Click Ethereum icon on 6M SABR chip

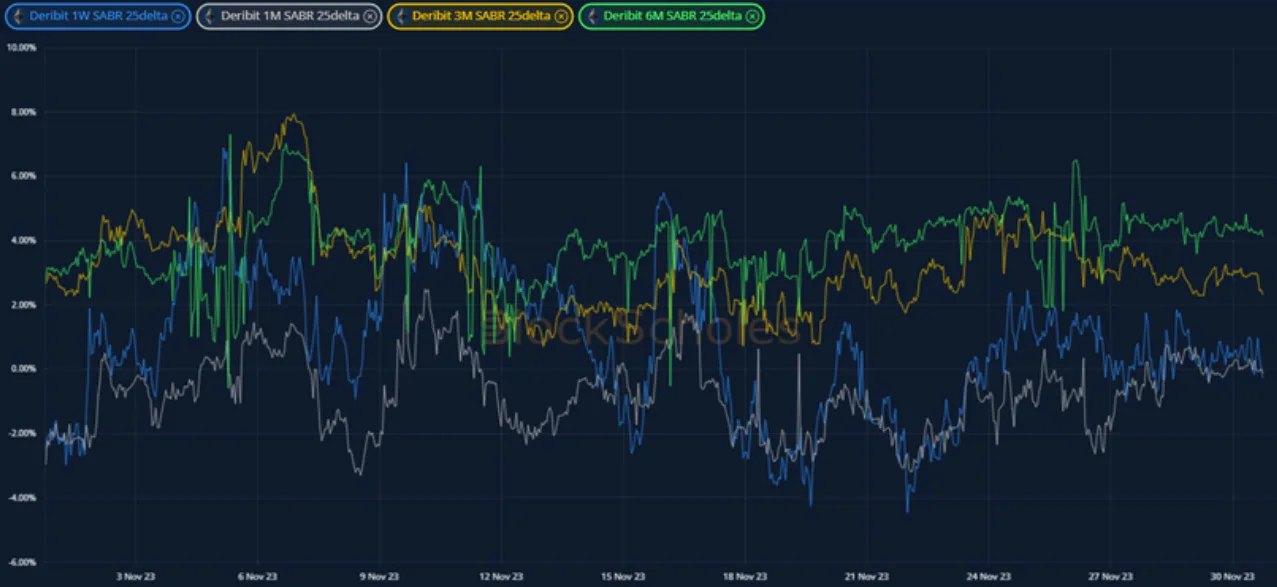[592, 16]
